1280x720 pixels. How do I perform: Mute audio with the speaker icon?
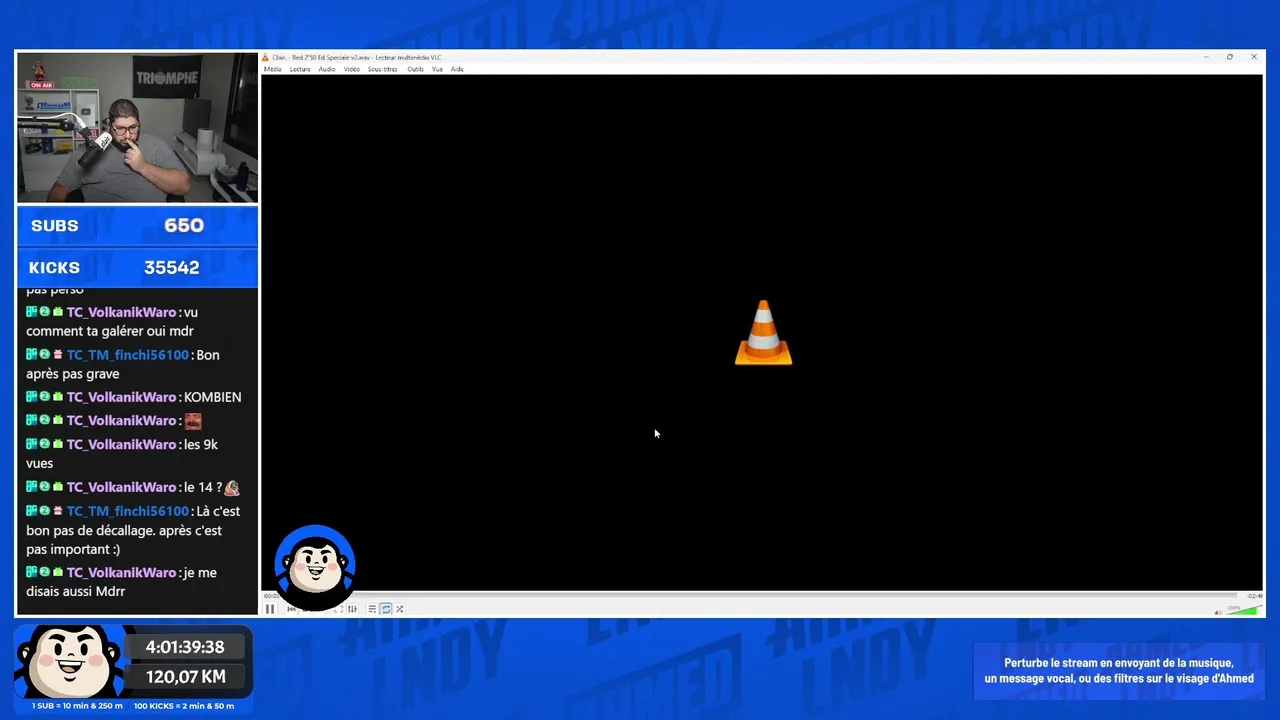coord(1218,610)
